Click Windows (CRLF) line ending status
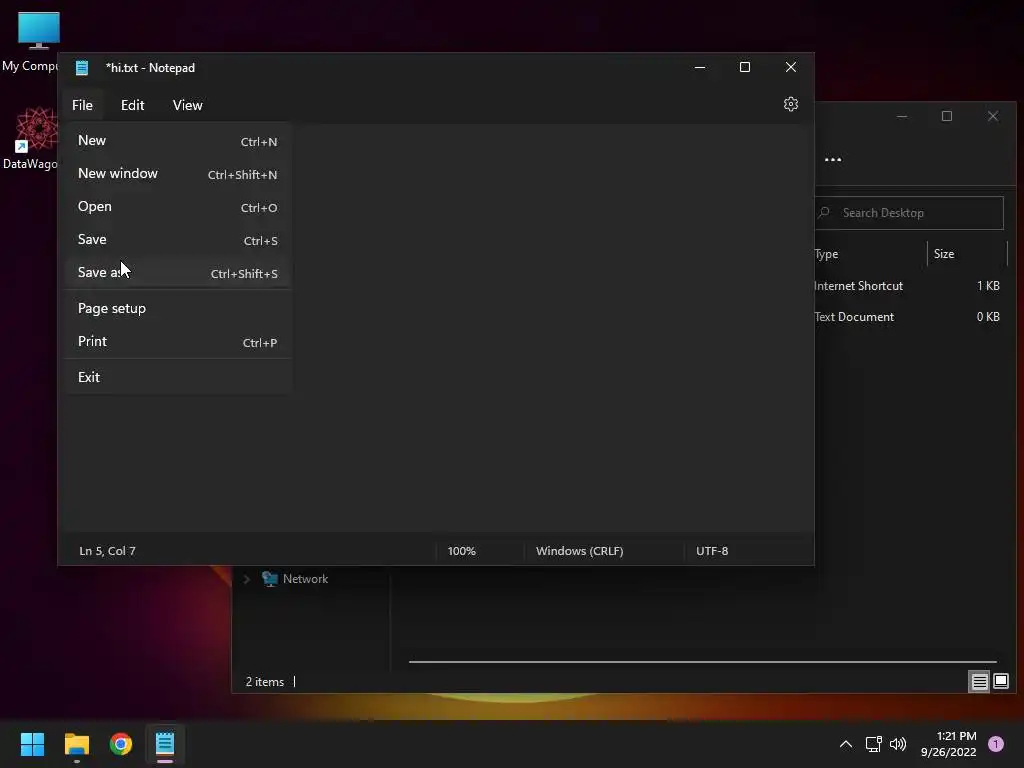 pos(579,551)
